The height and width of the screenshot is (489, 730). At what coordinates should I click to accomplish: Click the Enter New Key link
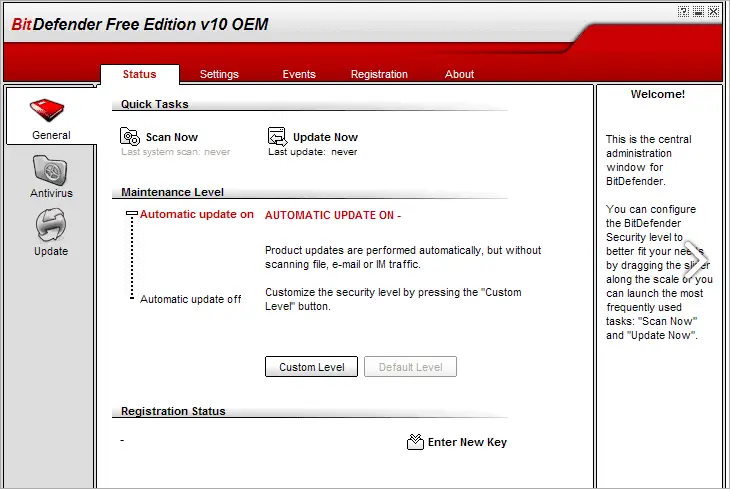[467, 442]
